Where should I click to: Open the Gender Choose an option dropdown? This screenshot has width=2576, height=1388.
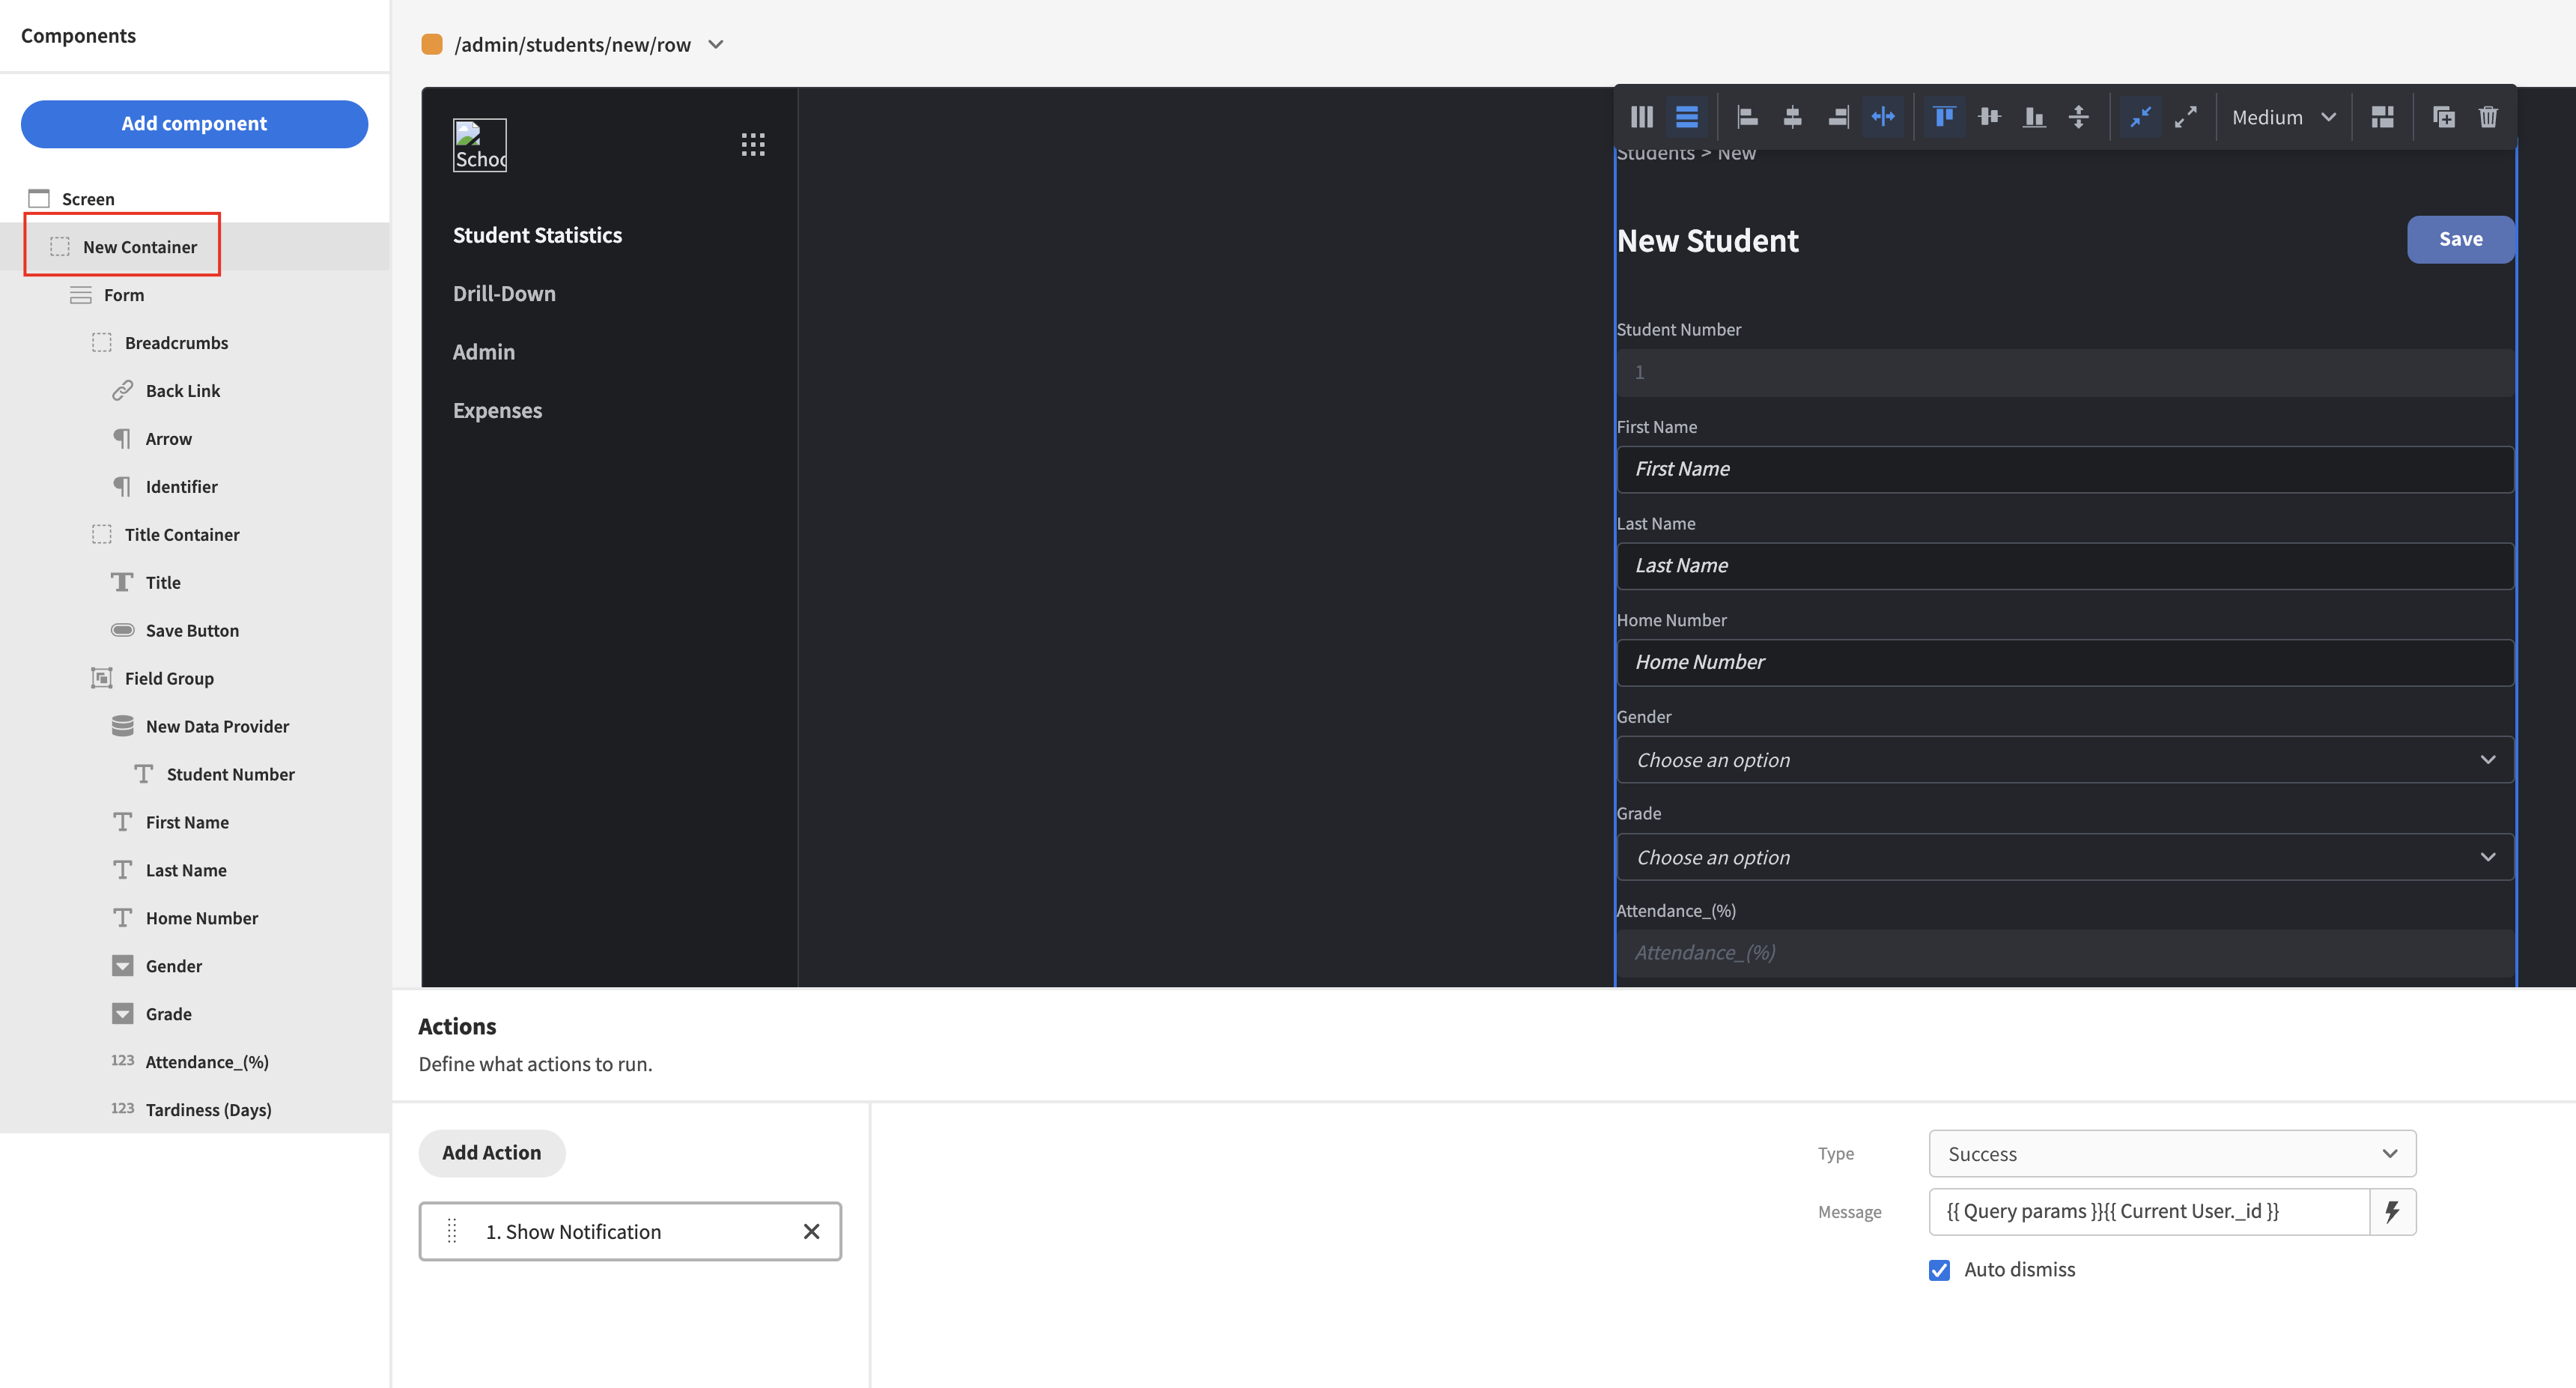(2063, 759)
